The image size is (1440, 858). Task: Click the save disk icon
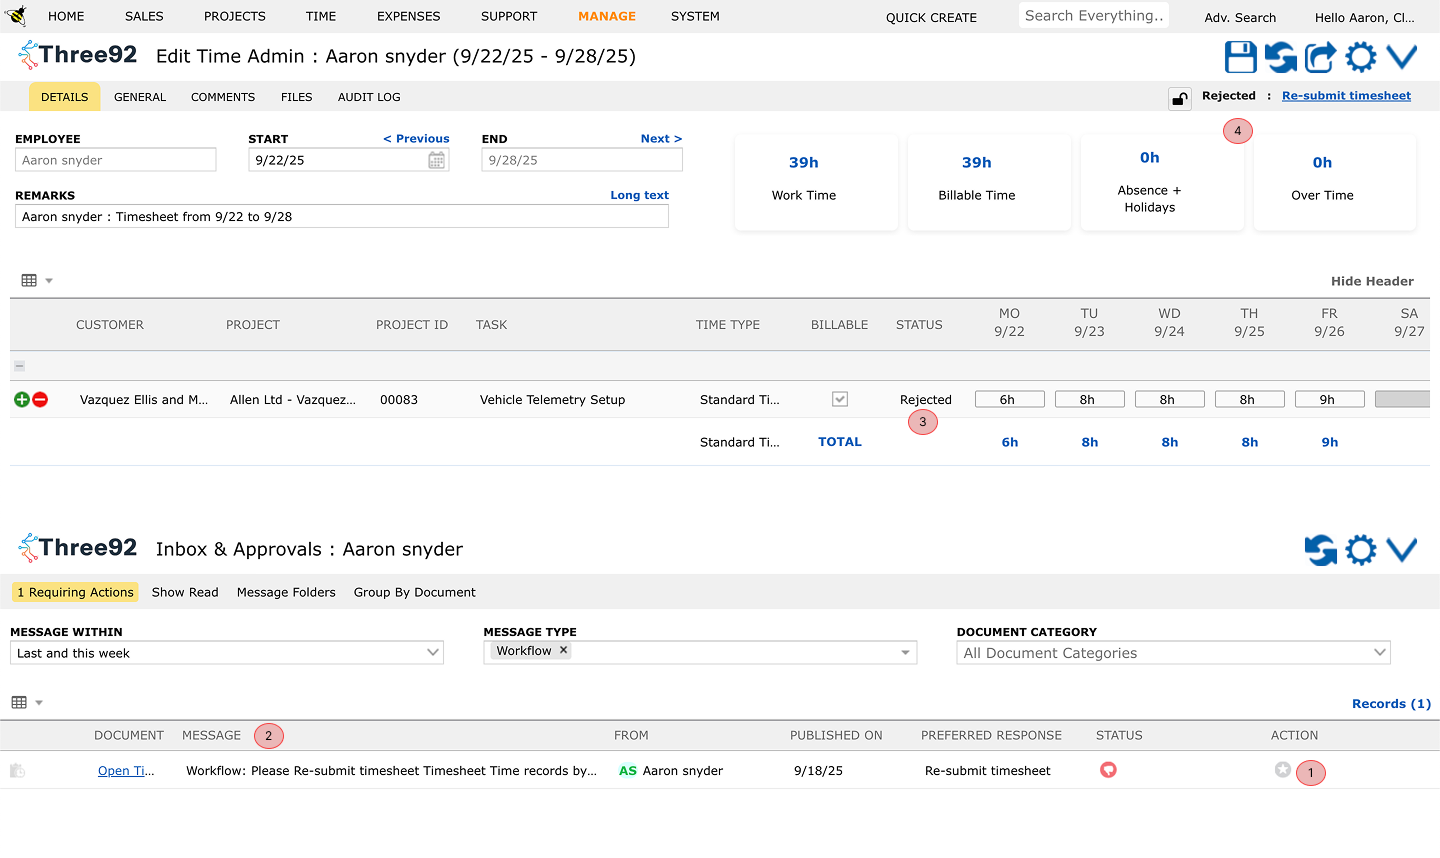(1240, 57)
